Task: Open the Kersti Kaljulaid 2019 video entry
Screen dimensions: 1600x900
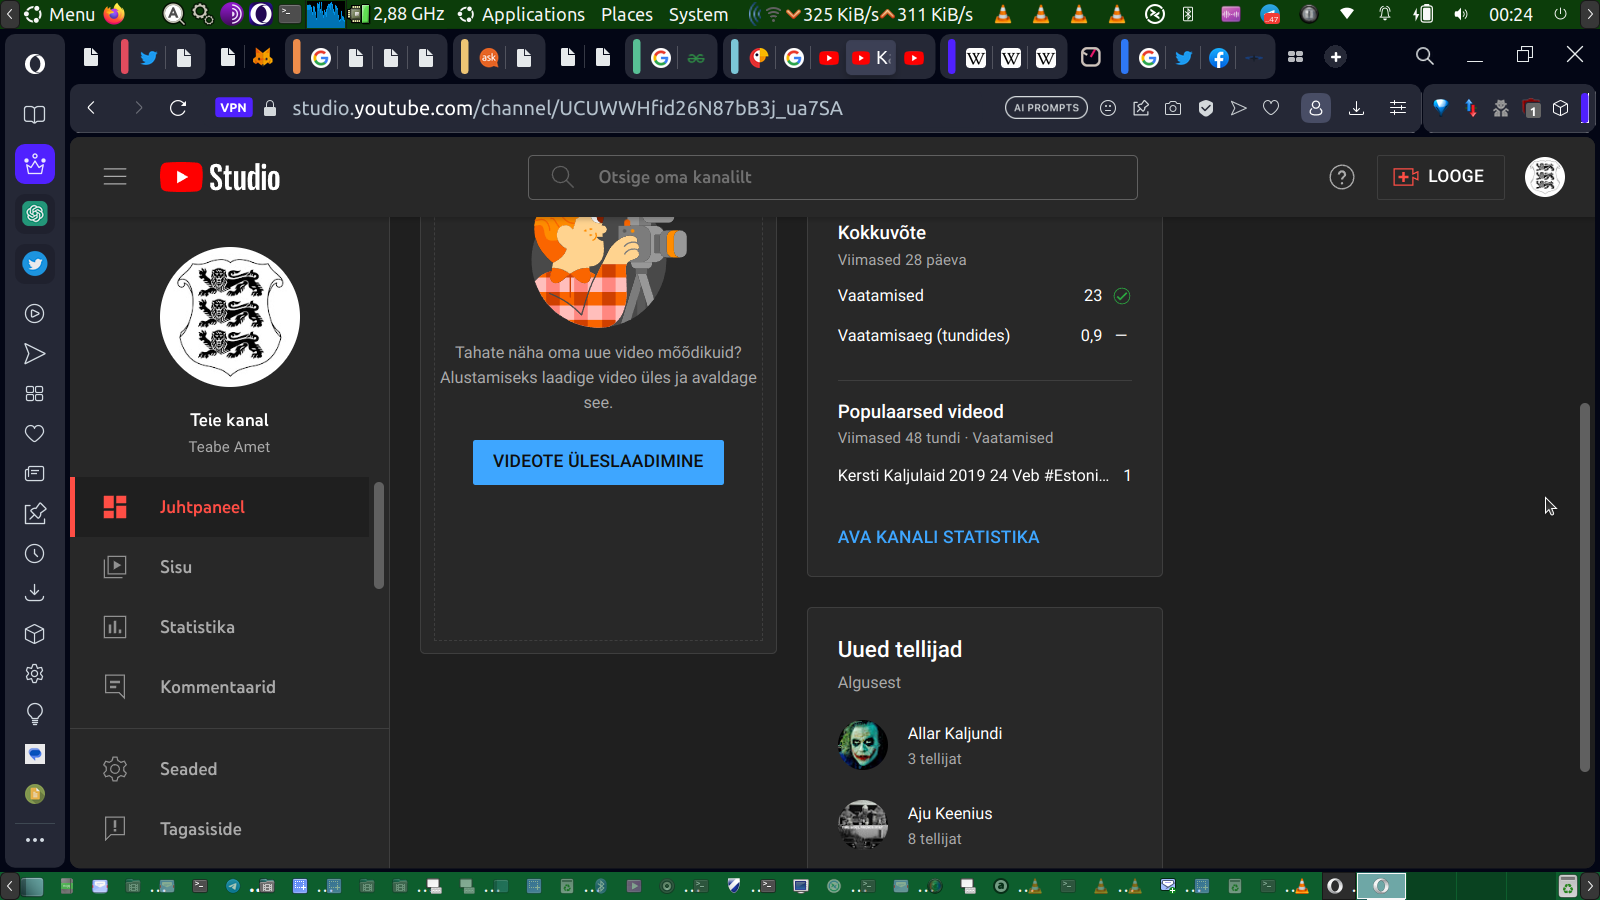Action: 973,476
